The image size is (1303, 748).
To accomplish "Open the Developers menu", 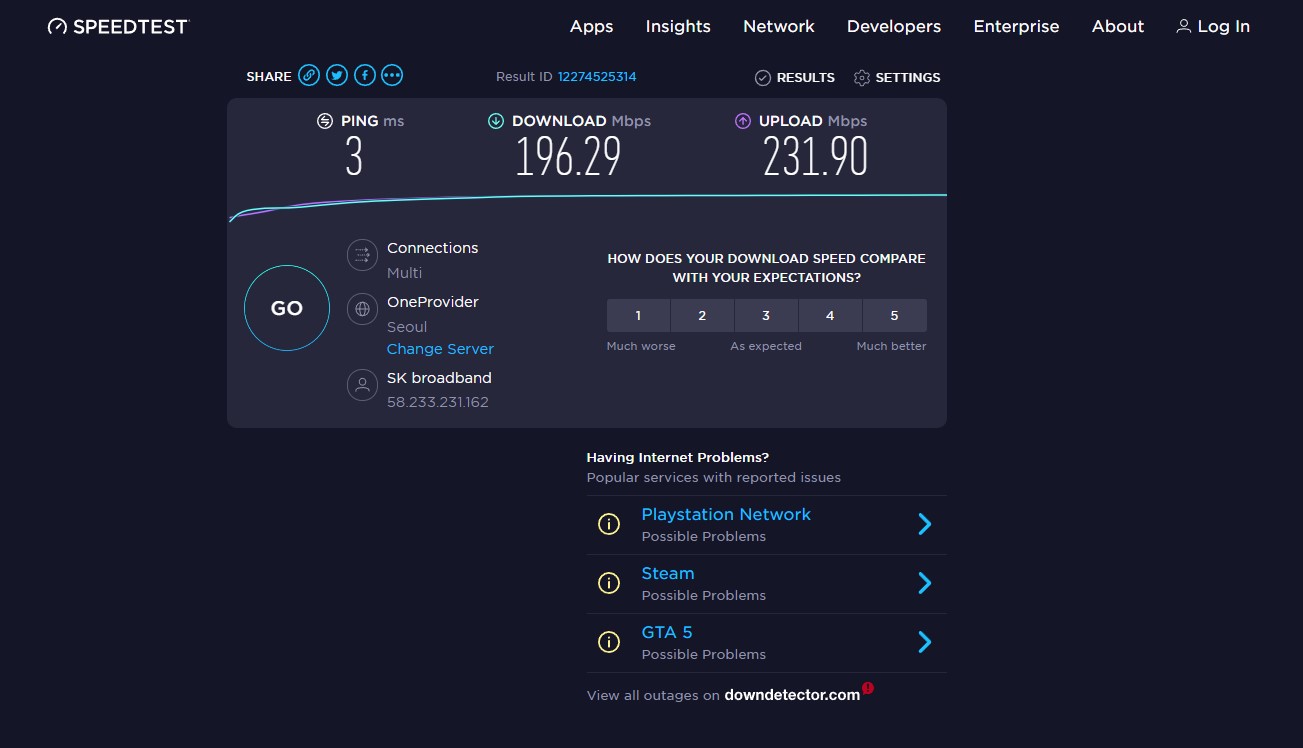I will coord(894,27).
